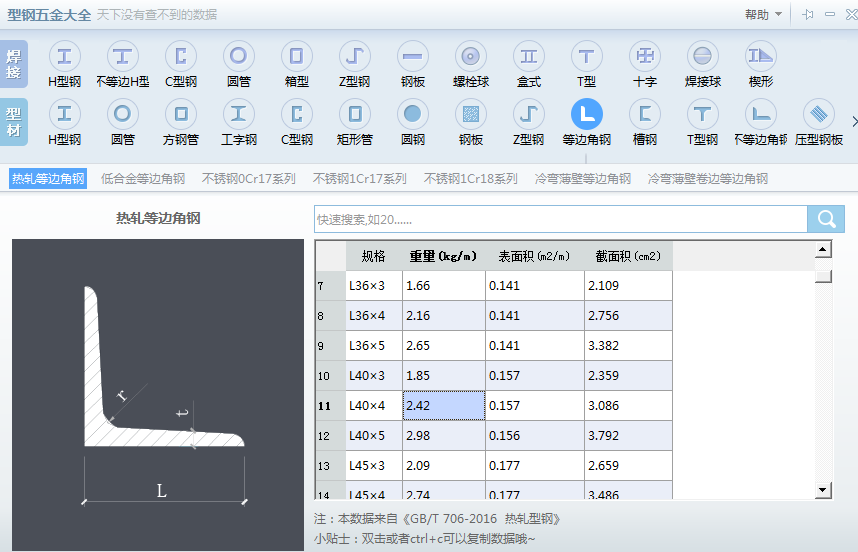Click weight cell 2.65
Image resolution: width=858 pixels, height=552 pixels.
click(x=444, y=346)
